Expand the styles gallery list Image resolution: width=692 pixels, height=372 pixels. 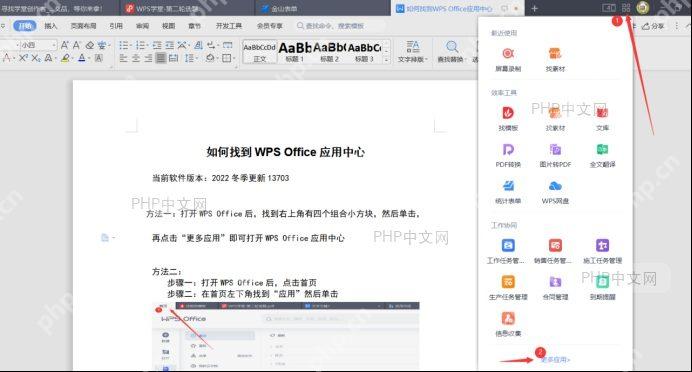pyautogui.click(x=386, y=59)
